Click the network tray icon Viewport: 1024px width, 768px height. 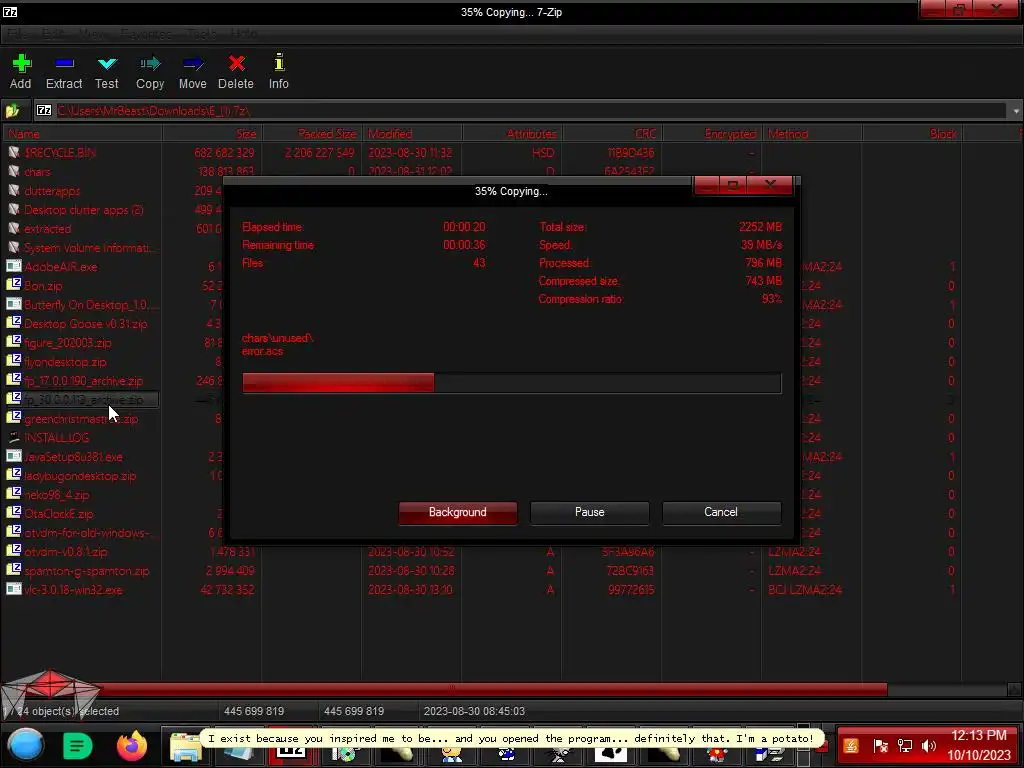(x=905, y=745)
